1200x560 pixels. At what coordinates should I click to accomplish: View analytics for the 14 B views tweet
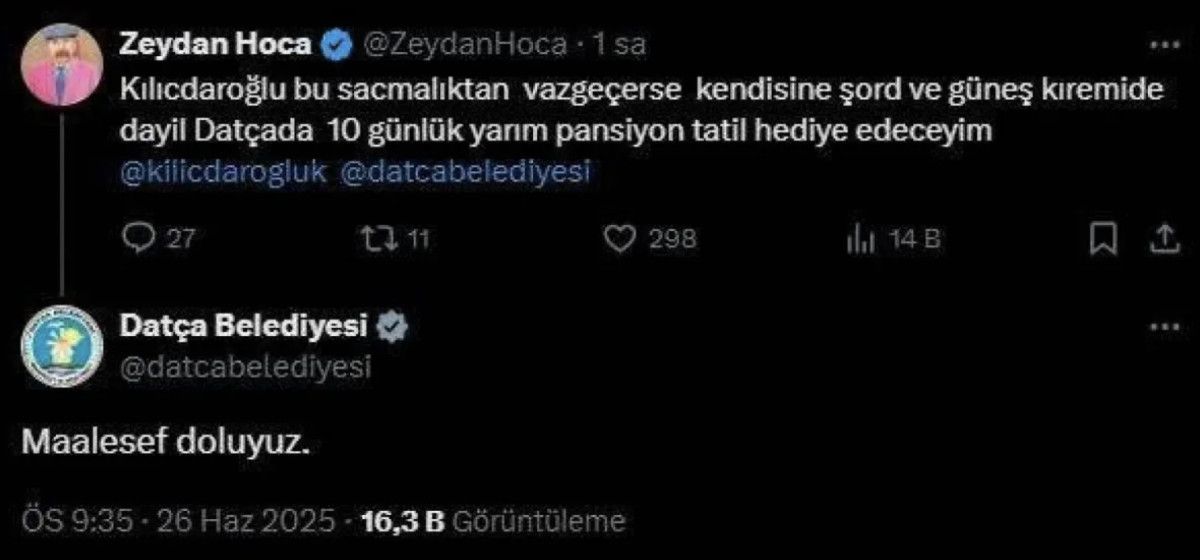pos(860,239)
